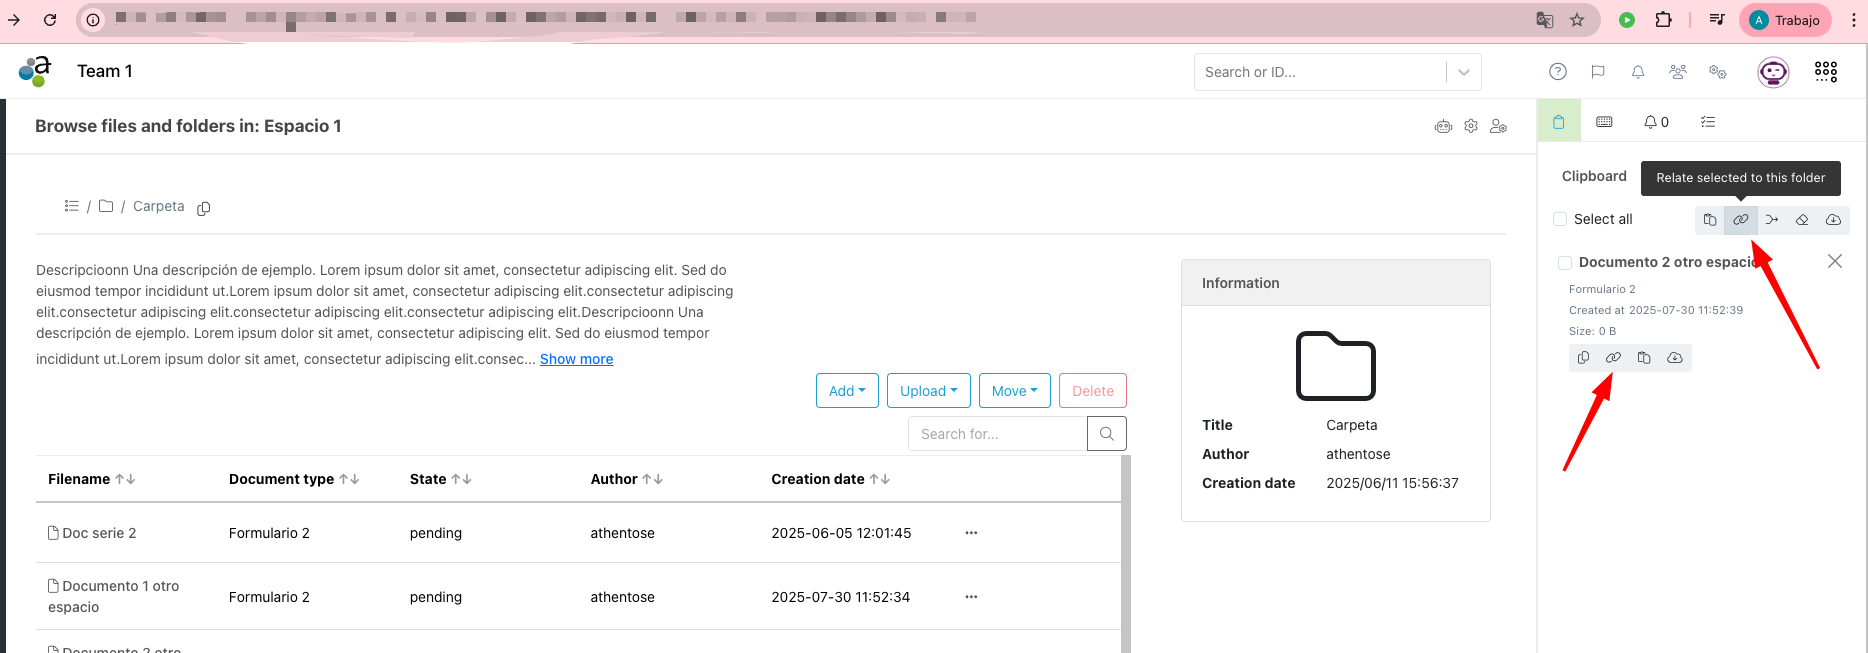Click the Search for... file filter field
Image resolution: width=1868 pixels, height=653 pixels.
(x=997, y=434)
